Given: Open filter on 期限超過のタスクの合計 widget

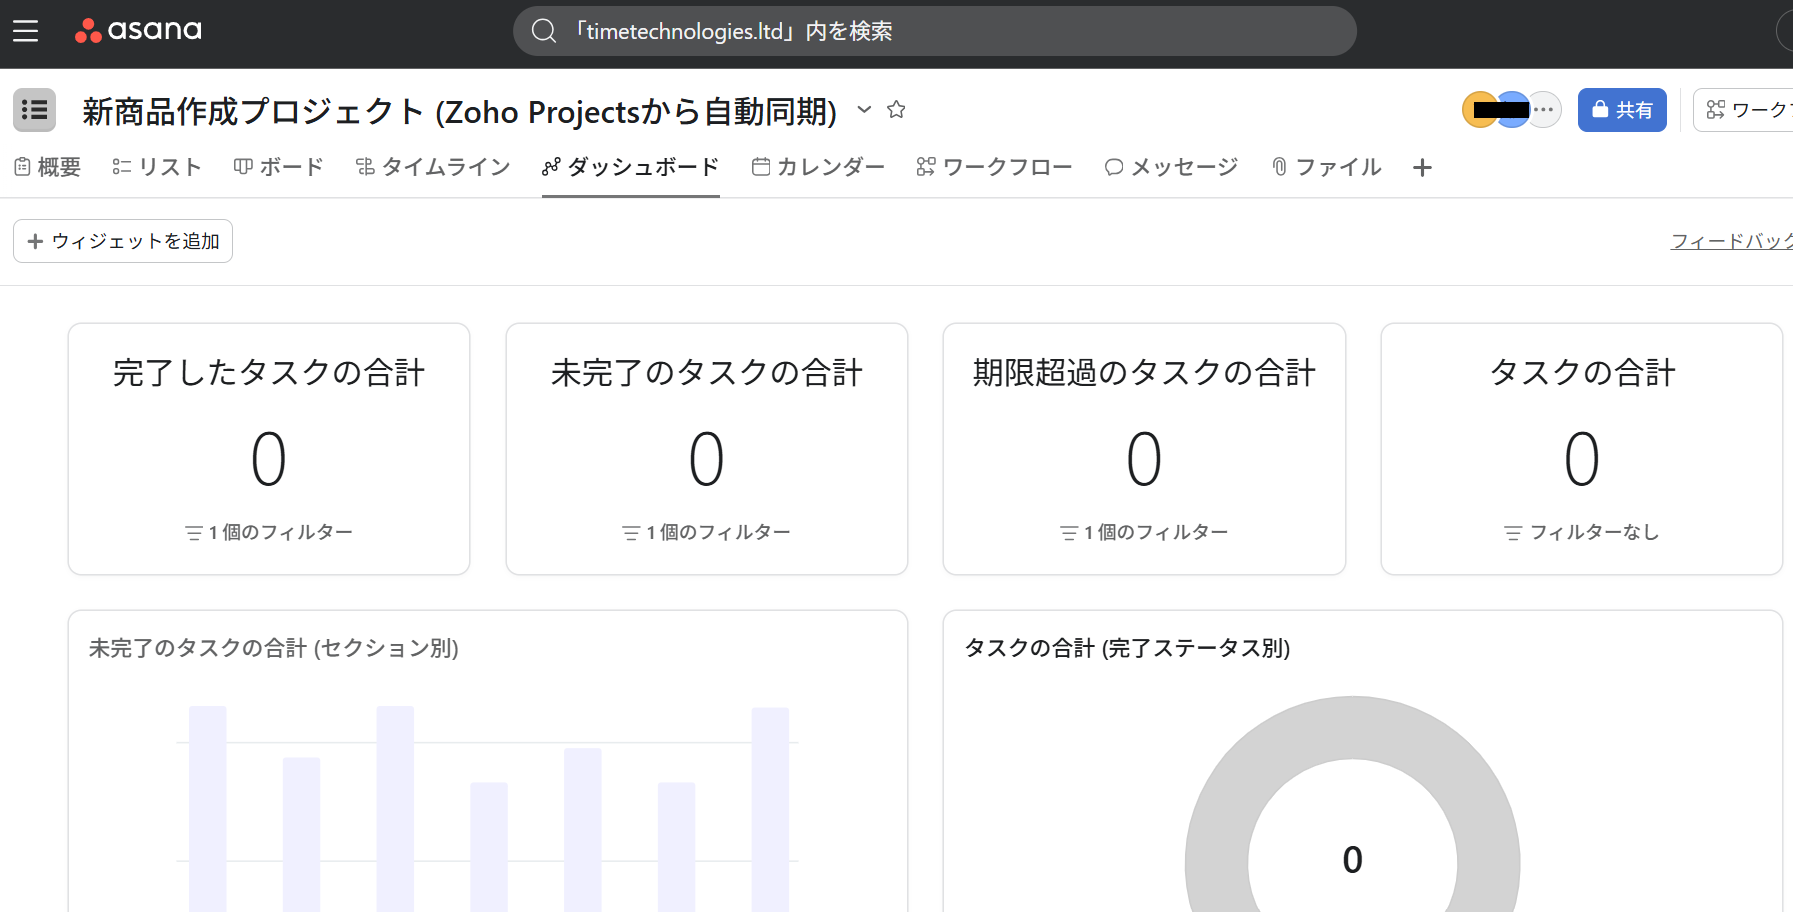Looking at the screenshot, I should point(1144,533).
